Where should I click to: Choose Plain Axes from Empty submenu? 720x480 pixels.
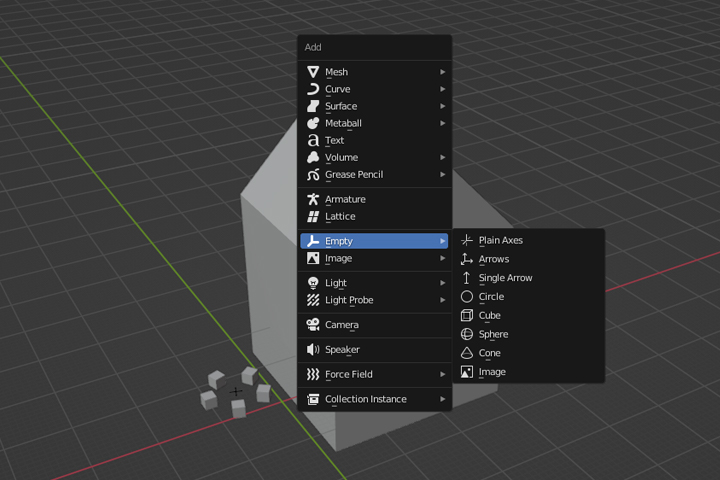[529, 240]
